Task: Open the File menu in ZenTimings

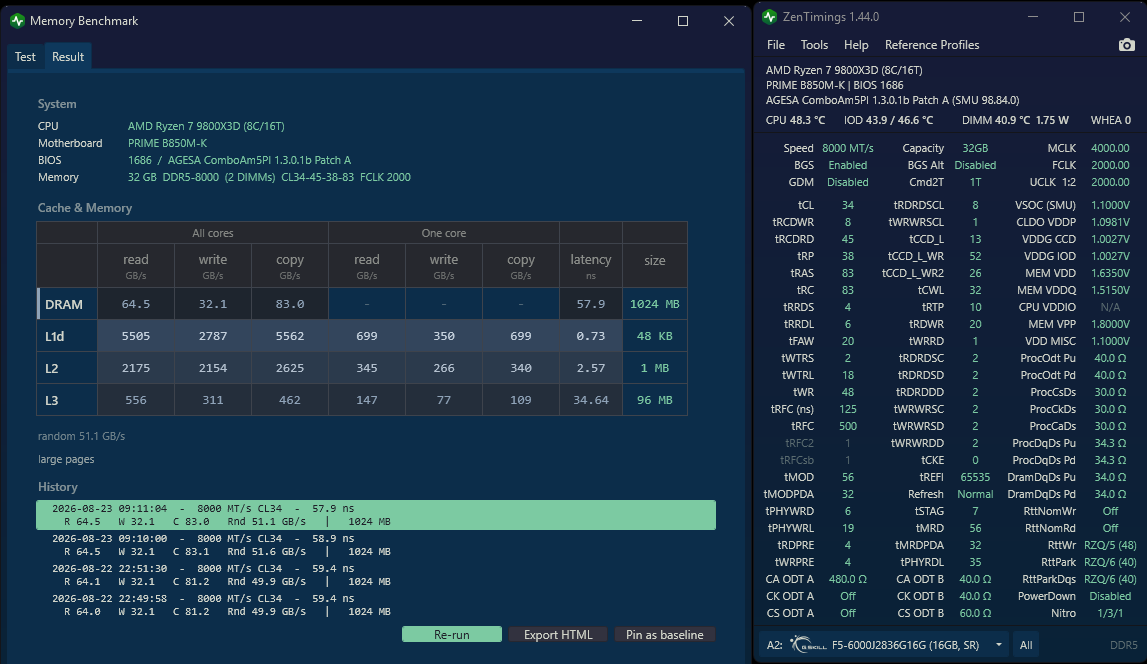Action: point(775,45)
